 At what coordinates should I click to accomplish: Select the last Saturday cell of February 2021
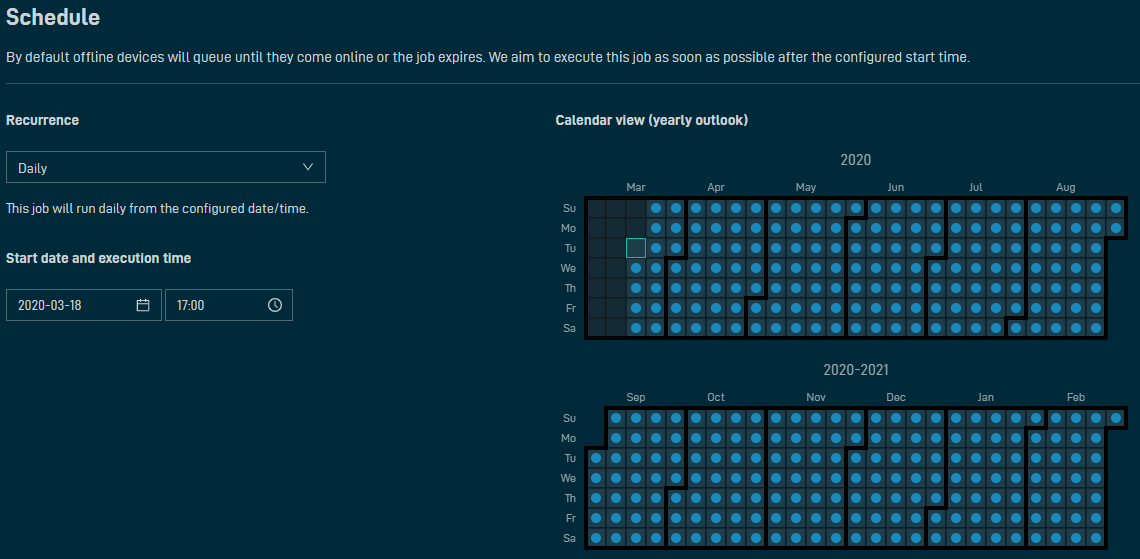coord(1096,538)
